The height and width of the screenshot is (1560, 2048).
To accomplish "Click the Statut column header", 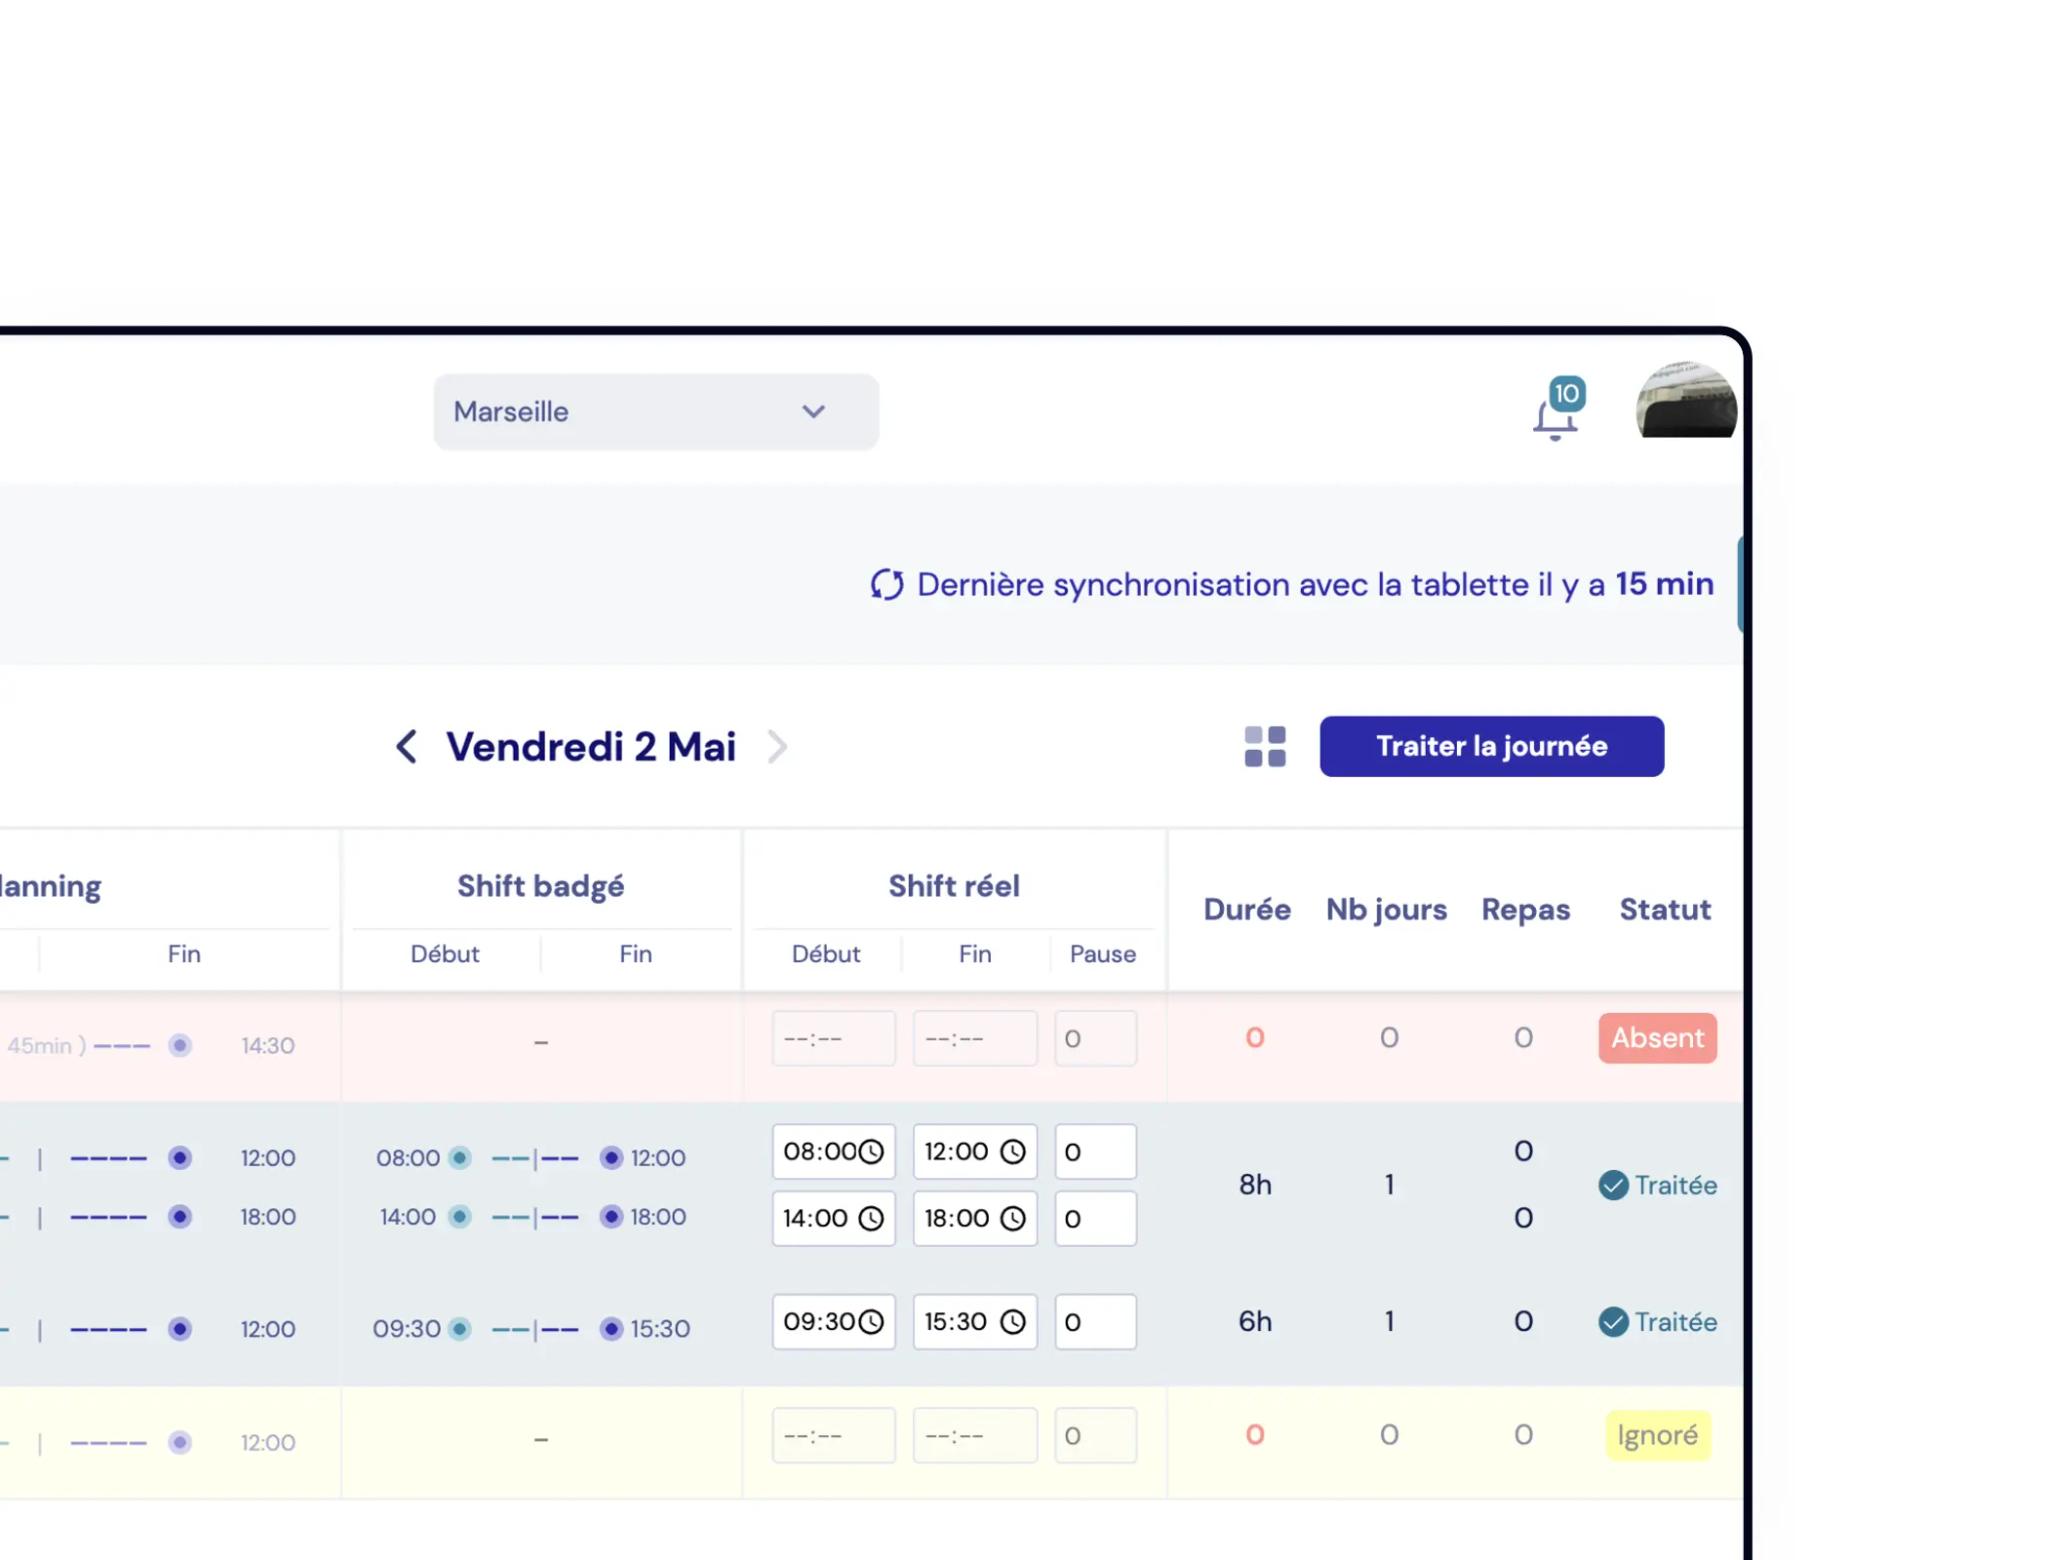I will pyautogui.click(x=1665, y=909).
